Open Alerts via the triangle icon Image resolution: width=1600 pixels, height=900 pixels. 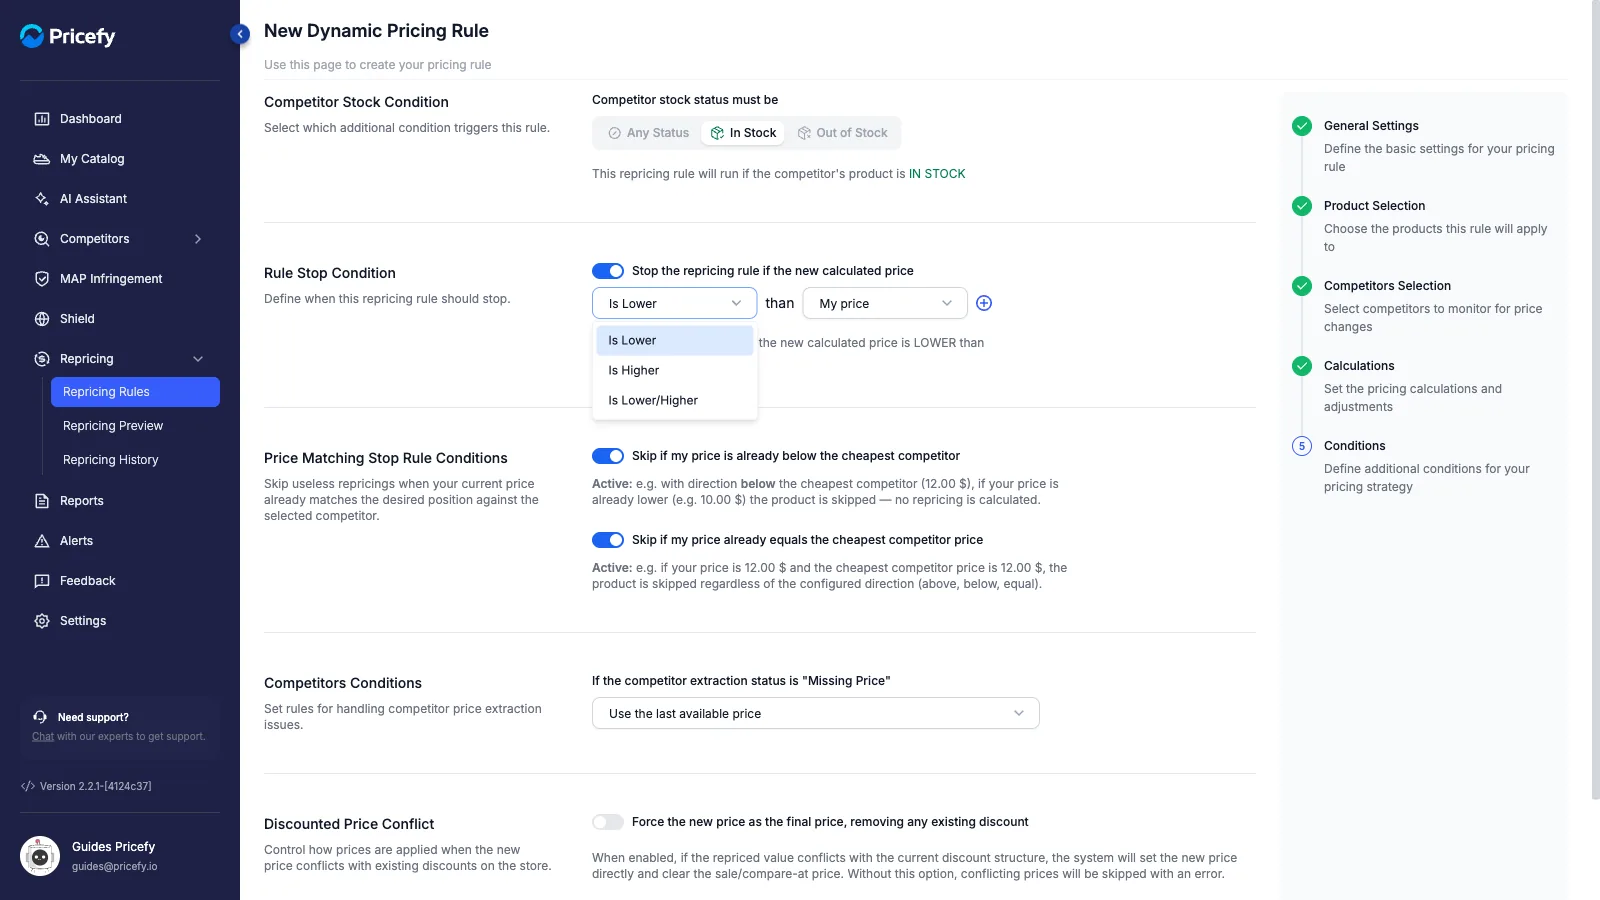(42, 541)
